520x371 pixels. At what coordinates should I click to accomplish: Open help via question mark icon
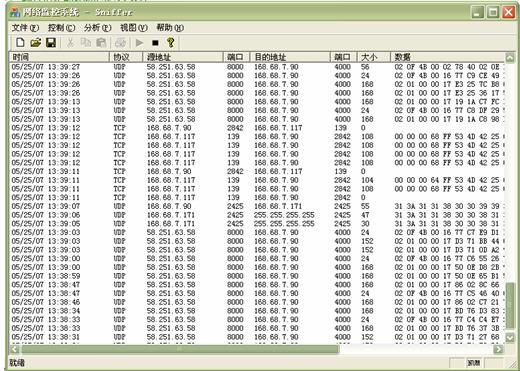(x=170, y=43)
